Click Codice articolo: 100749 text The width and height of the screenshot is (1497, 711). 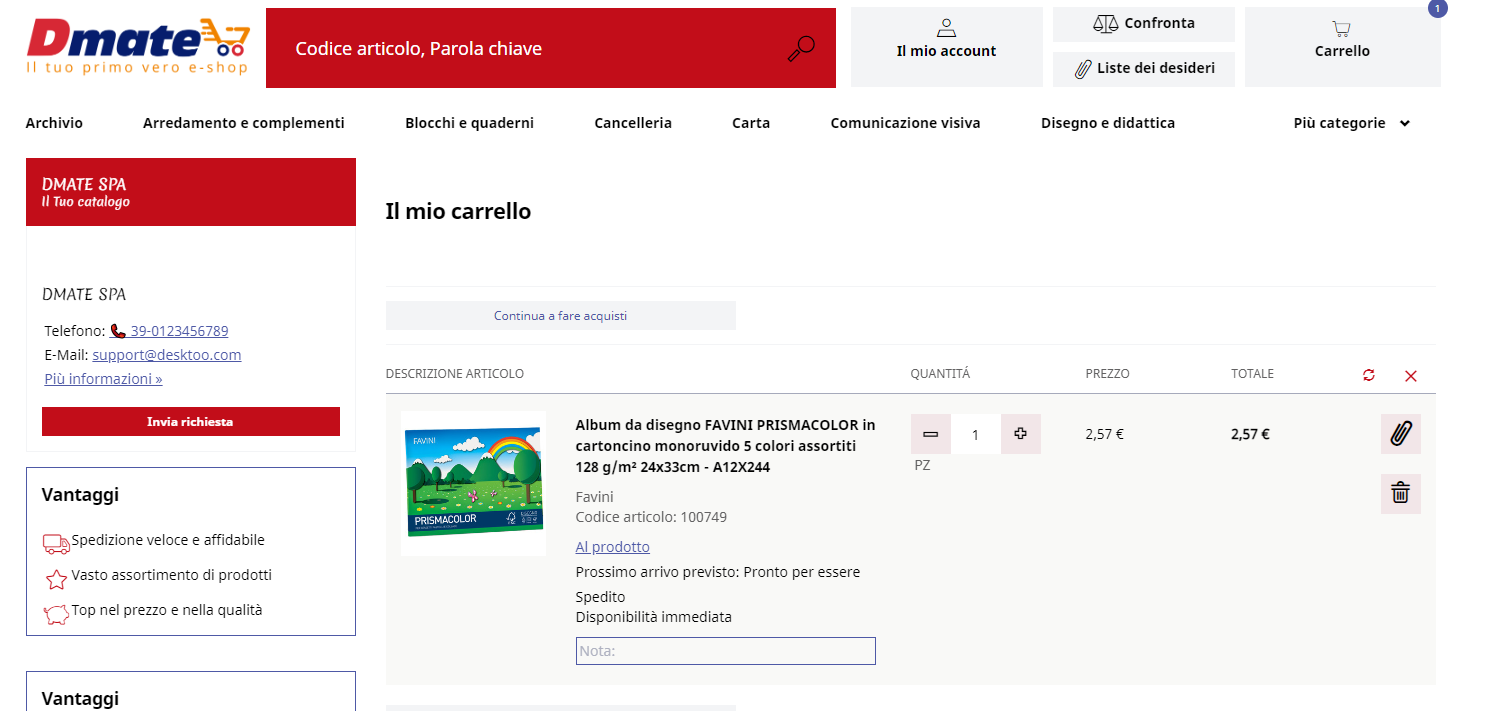[x=651, y=517]
